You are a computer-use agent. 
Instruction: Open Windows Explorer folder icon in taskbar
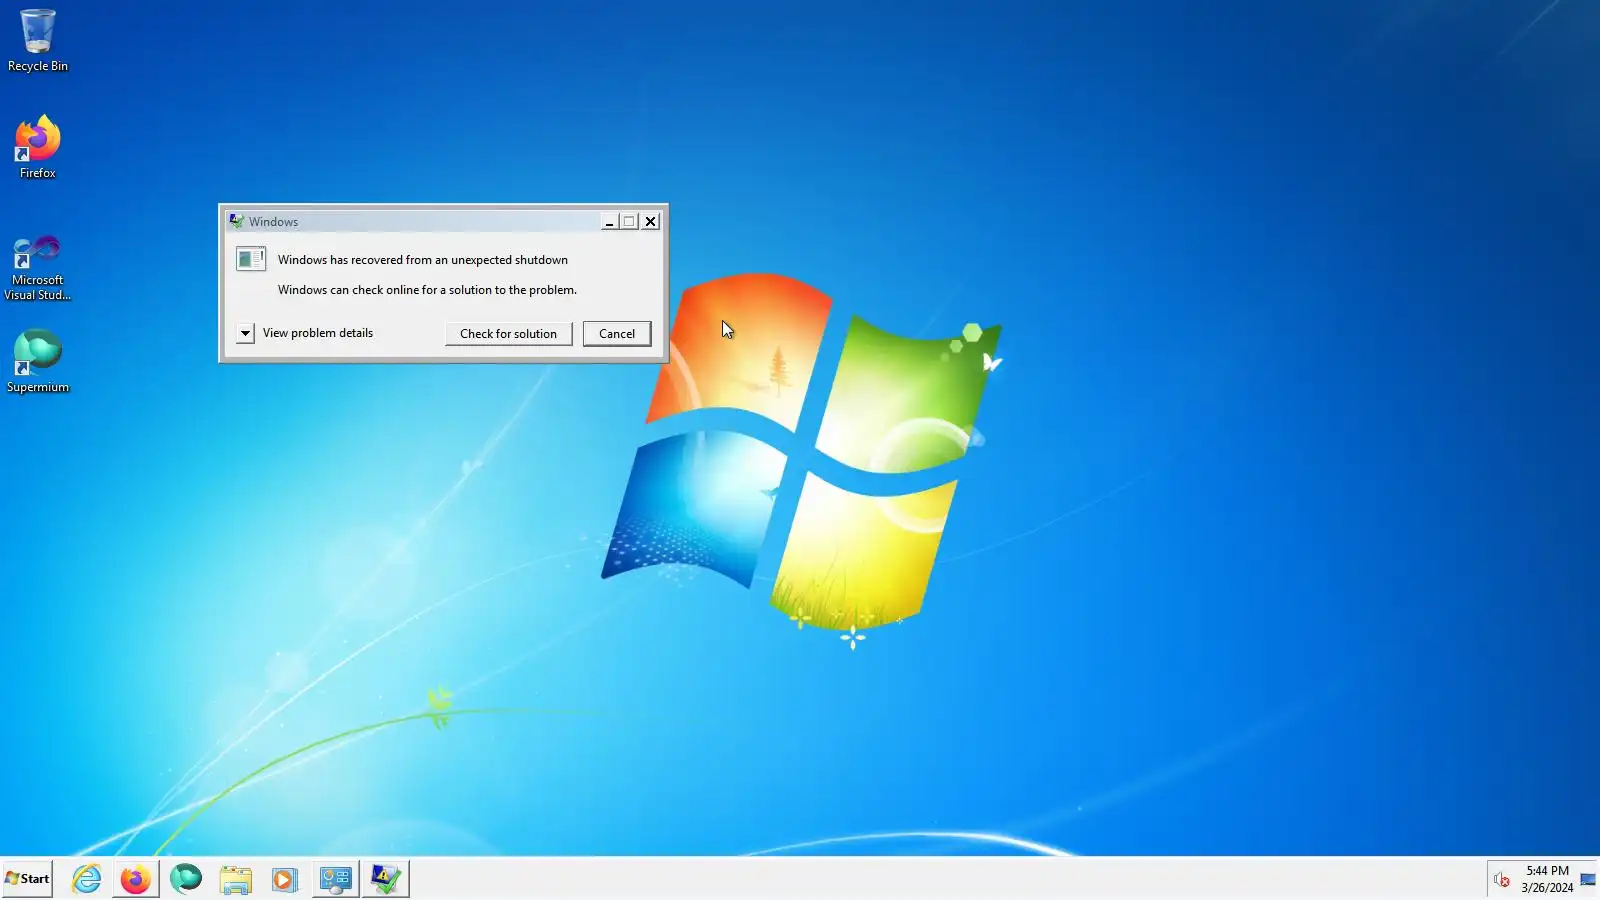pos(236,879)
